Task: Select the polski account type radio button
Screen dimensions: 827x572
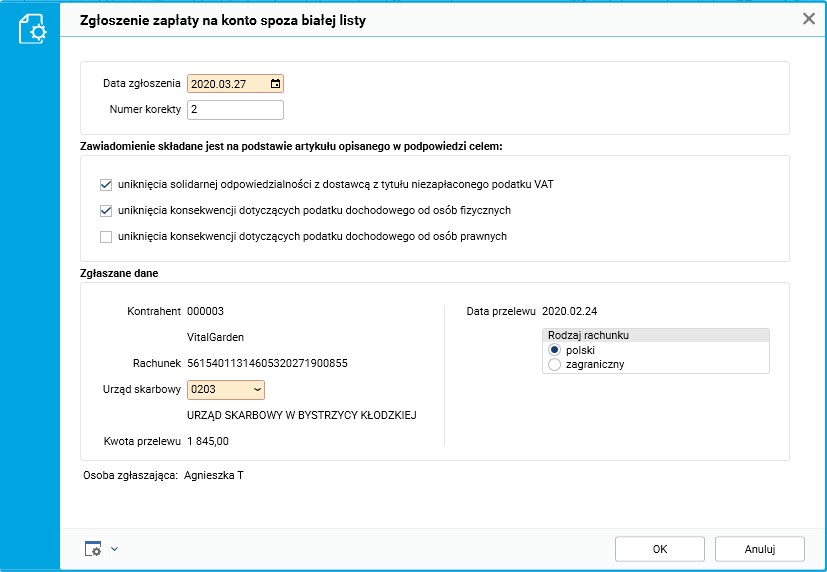Action: coord(555,351)
